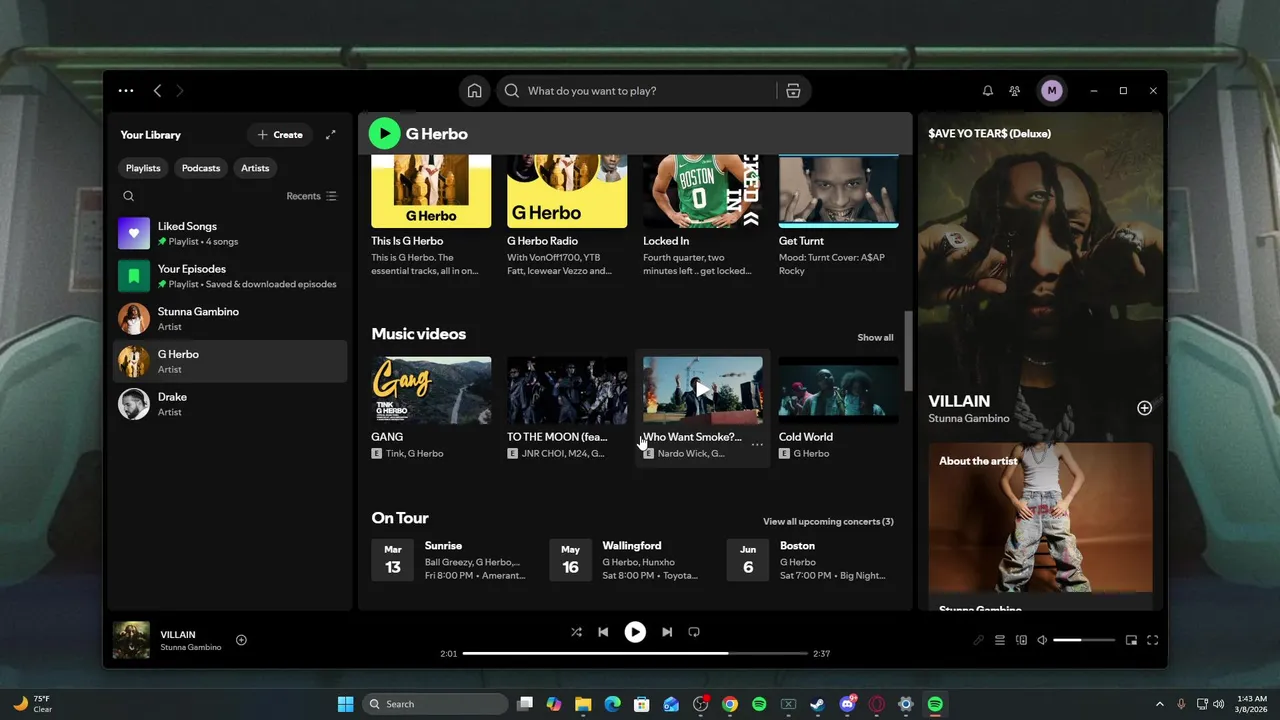Pause or play current track
This screenshot has width=1280, height=720.
[x=635, y=632]
